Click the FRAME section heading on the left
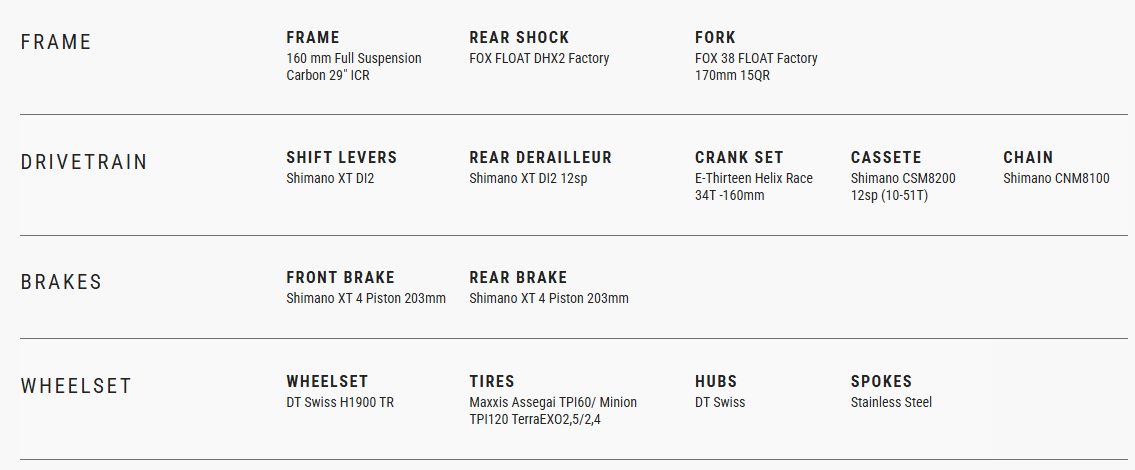This screenshot has width=1135, height=470. pos(56,42)
